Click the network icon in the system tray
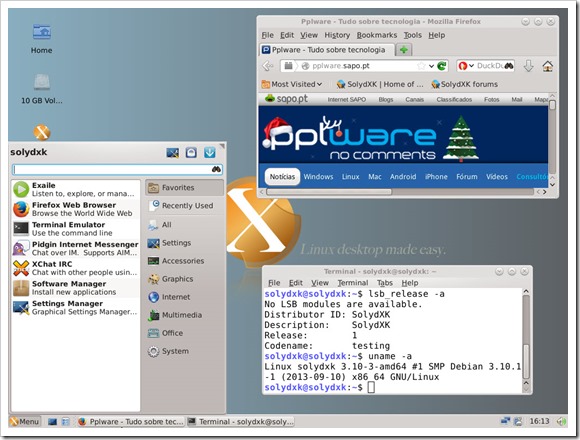Screen dimensions: 580x440 coord(505,421)
